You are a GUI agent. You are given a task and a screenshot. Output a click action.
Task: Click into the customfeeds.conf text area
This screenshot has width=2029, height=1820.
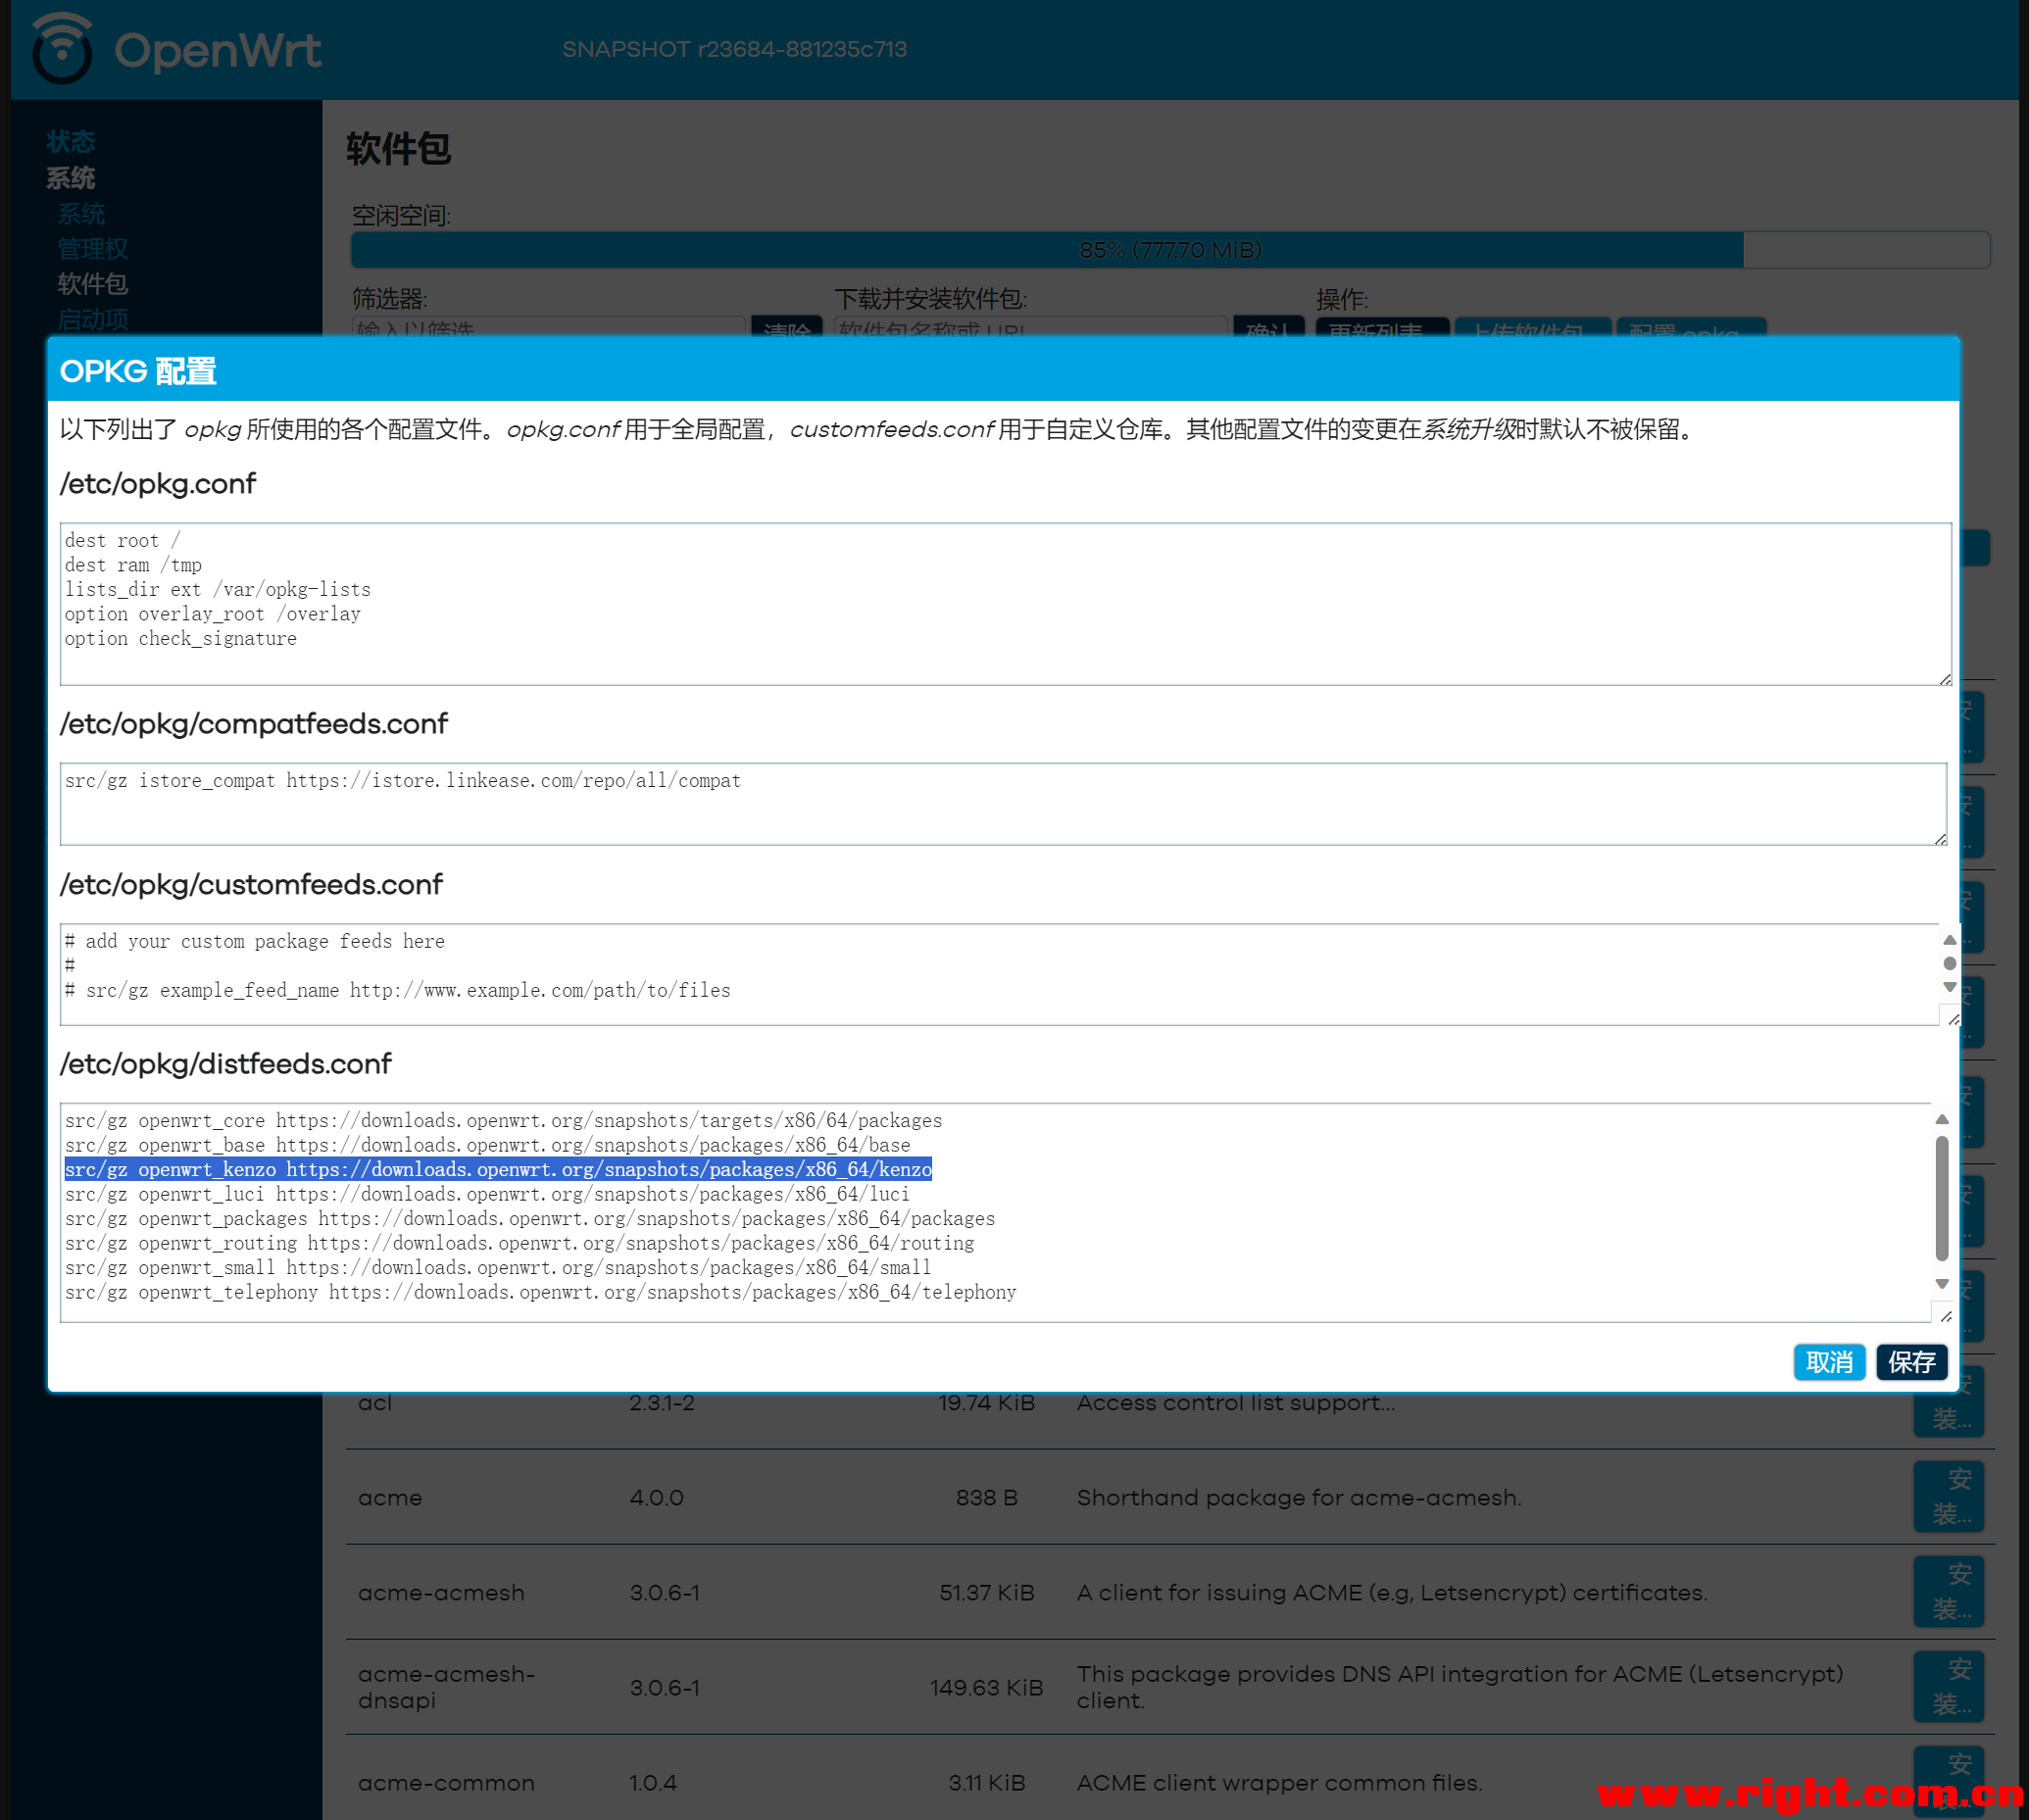1000,974
